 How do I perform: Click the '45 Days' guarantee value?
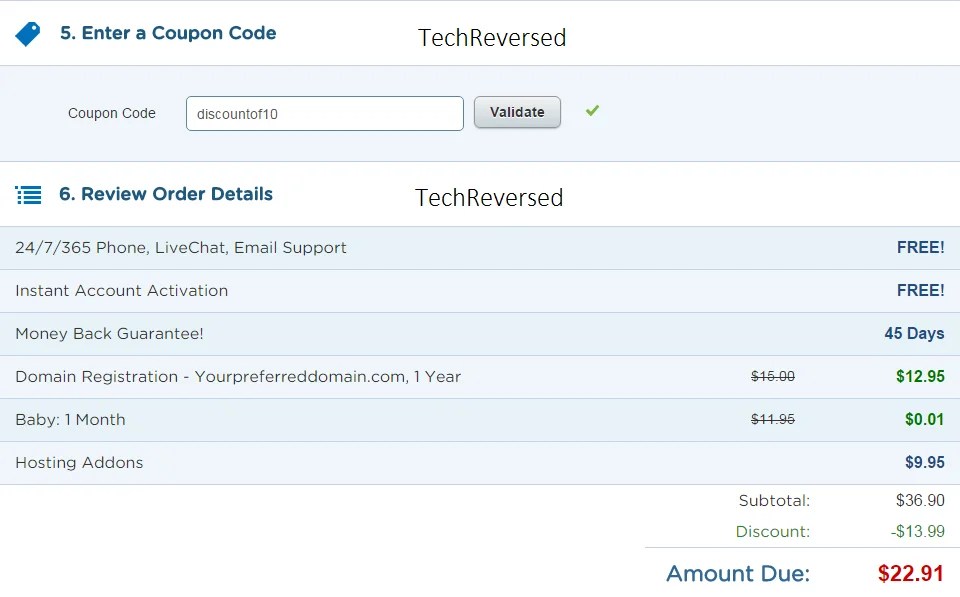914,334
